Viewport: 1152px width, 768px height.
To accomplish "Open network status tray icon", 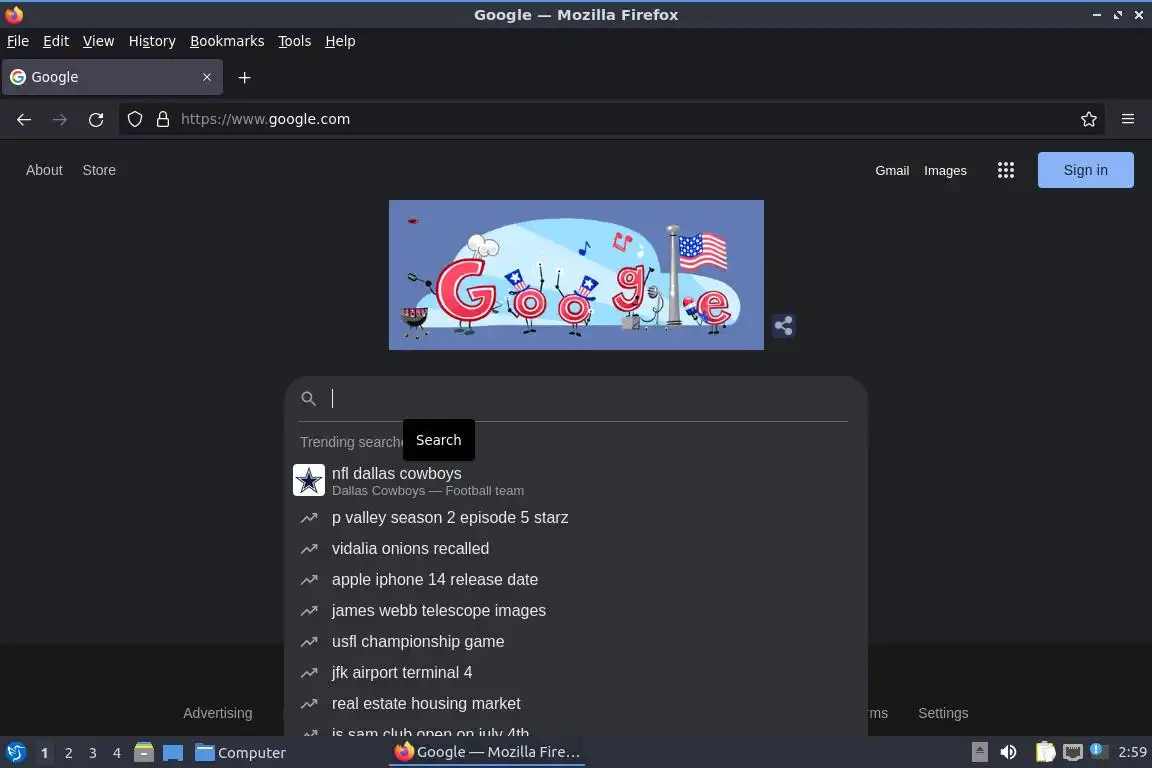I will click(1073, 752).
